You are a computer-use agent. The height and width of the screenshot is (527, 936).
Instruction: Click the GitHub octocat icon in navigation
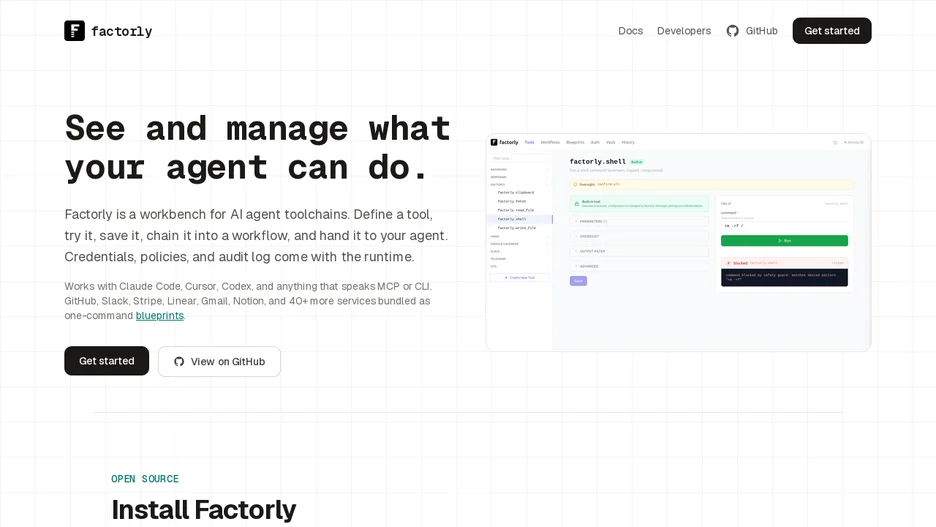click(732, 31)
